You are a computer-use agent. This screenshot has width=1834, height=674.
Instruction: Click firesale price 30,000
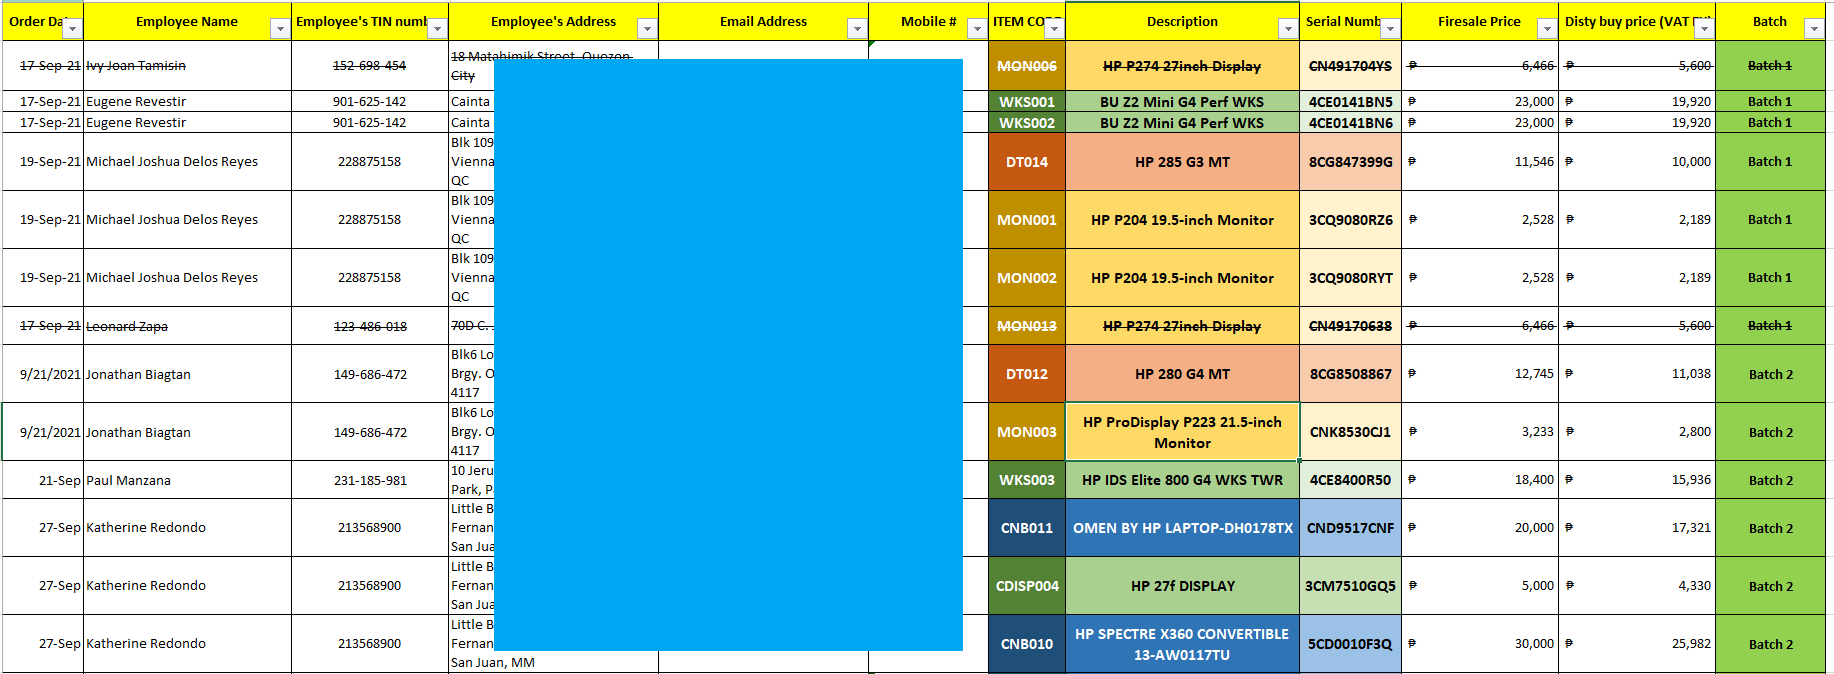click(x=1480, y=644)
